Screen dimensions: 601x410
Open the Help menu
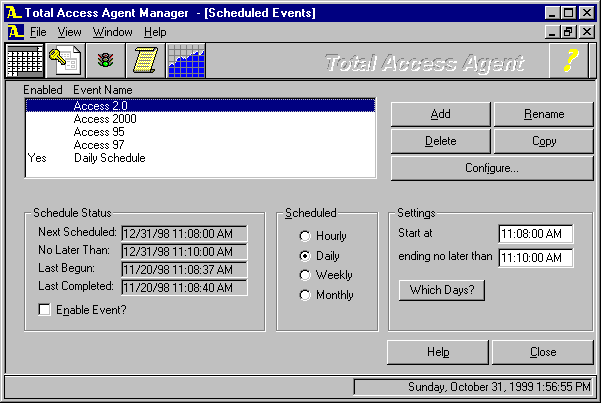[x=155, y=32]
